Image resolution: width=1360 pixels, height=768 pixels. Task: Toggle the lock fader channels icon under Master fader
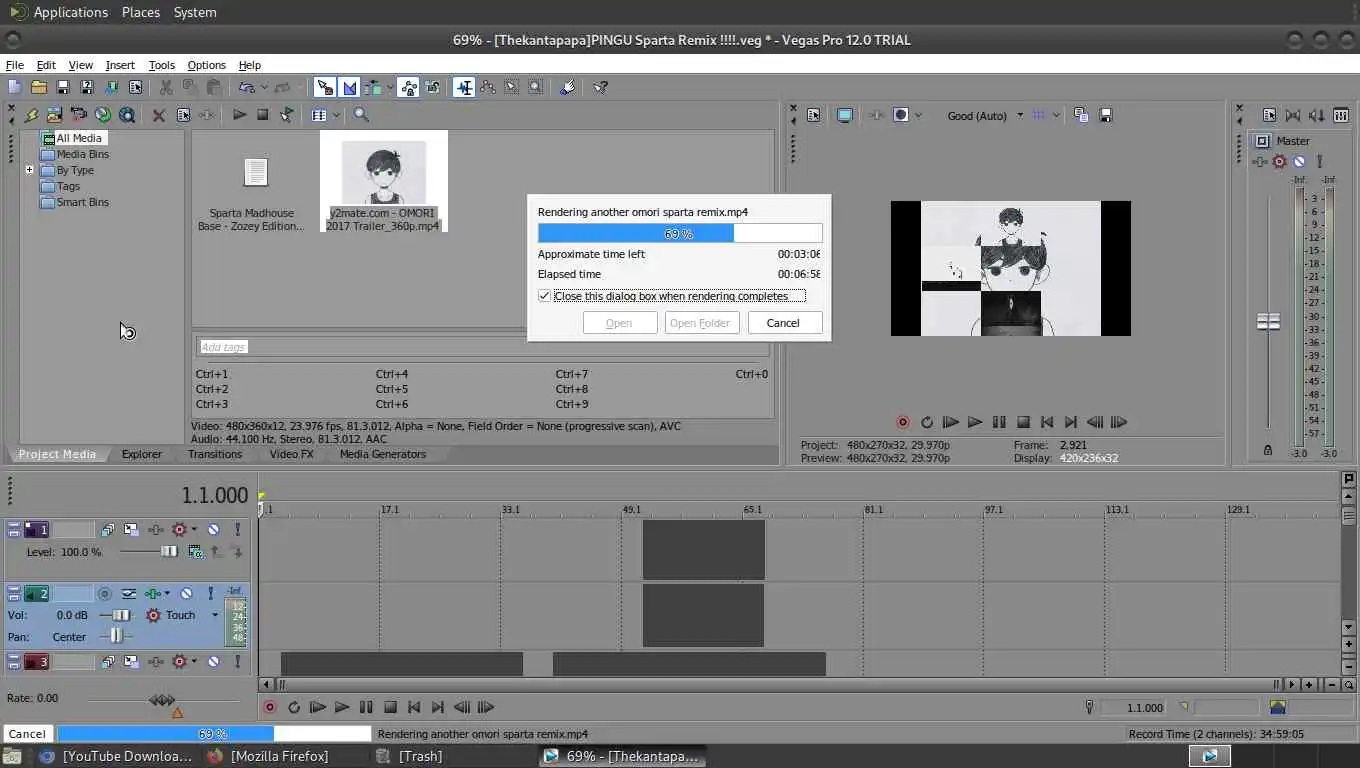1268,451
